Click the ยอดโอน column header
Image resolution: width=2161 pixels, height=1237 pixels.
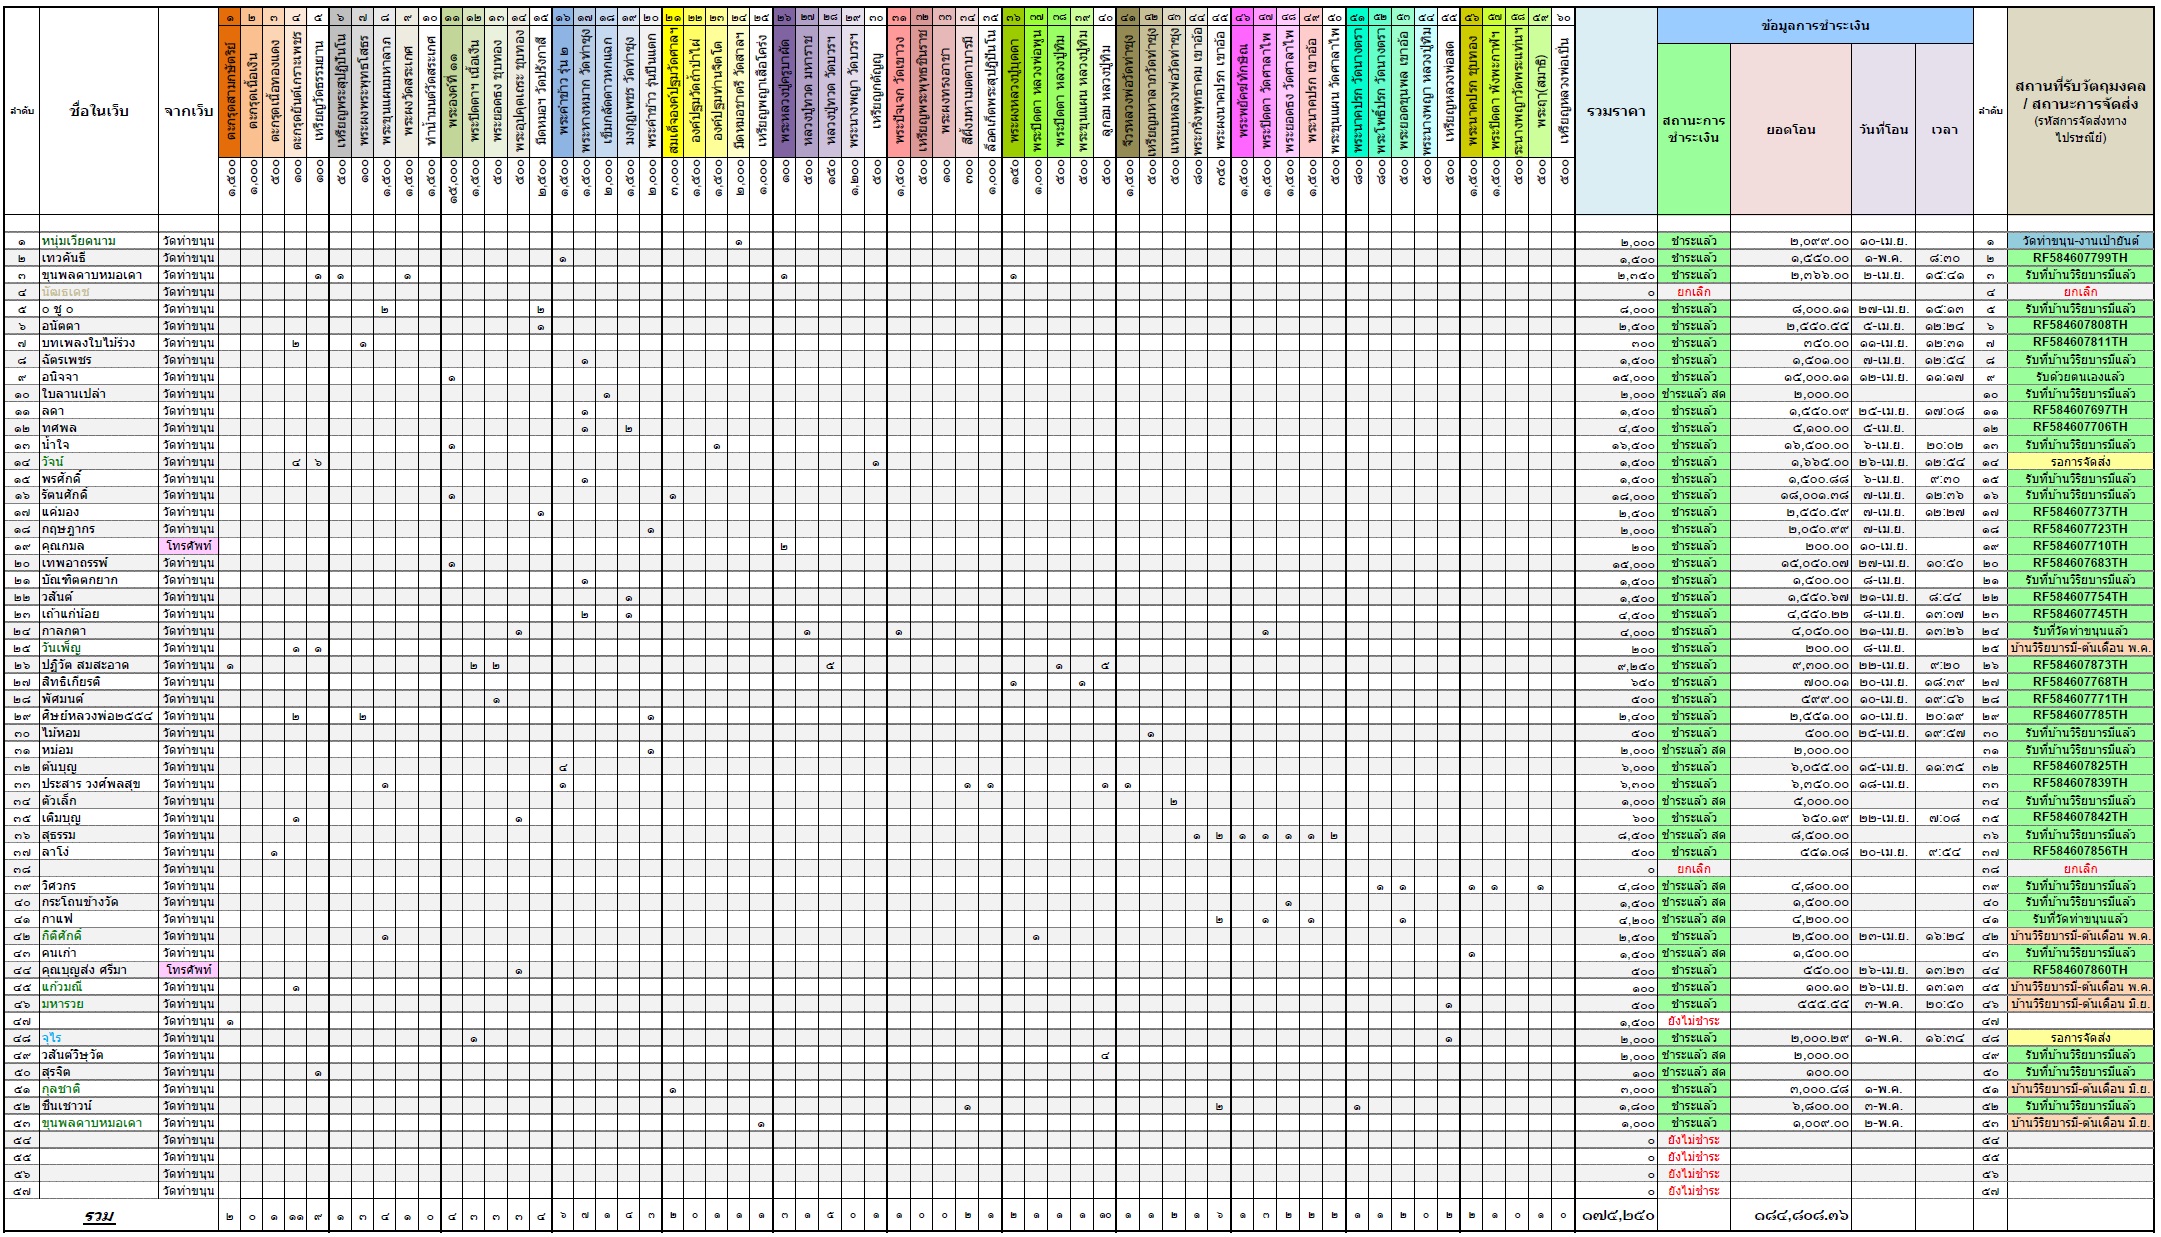[x=1790, y=129]
